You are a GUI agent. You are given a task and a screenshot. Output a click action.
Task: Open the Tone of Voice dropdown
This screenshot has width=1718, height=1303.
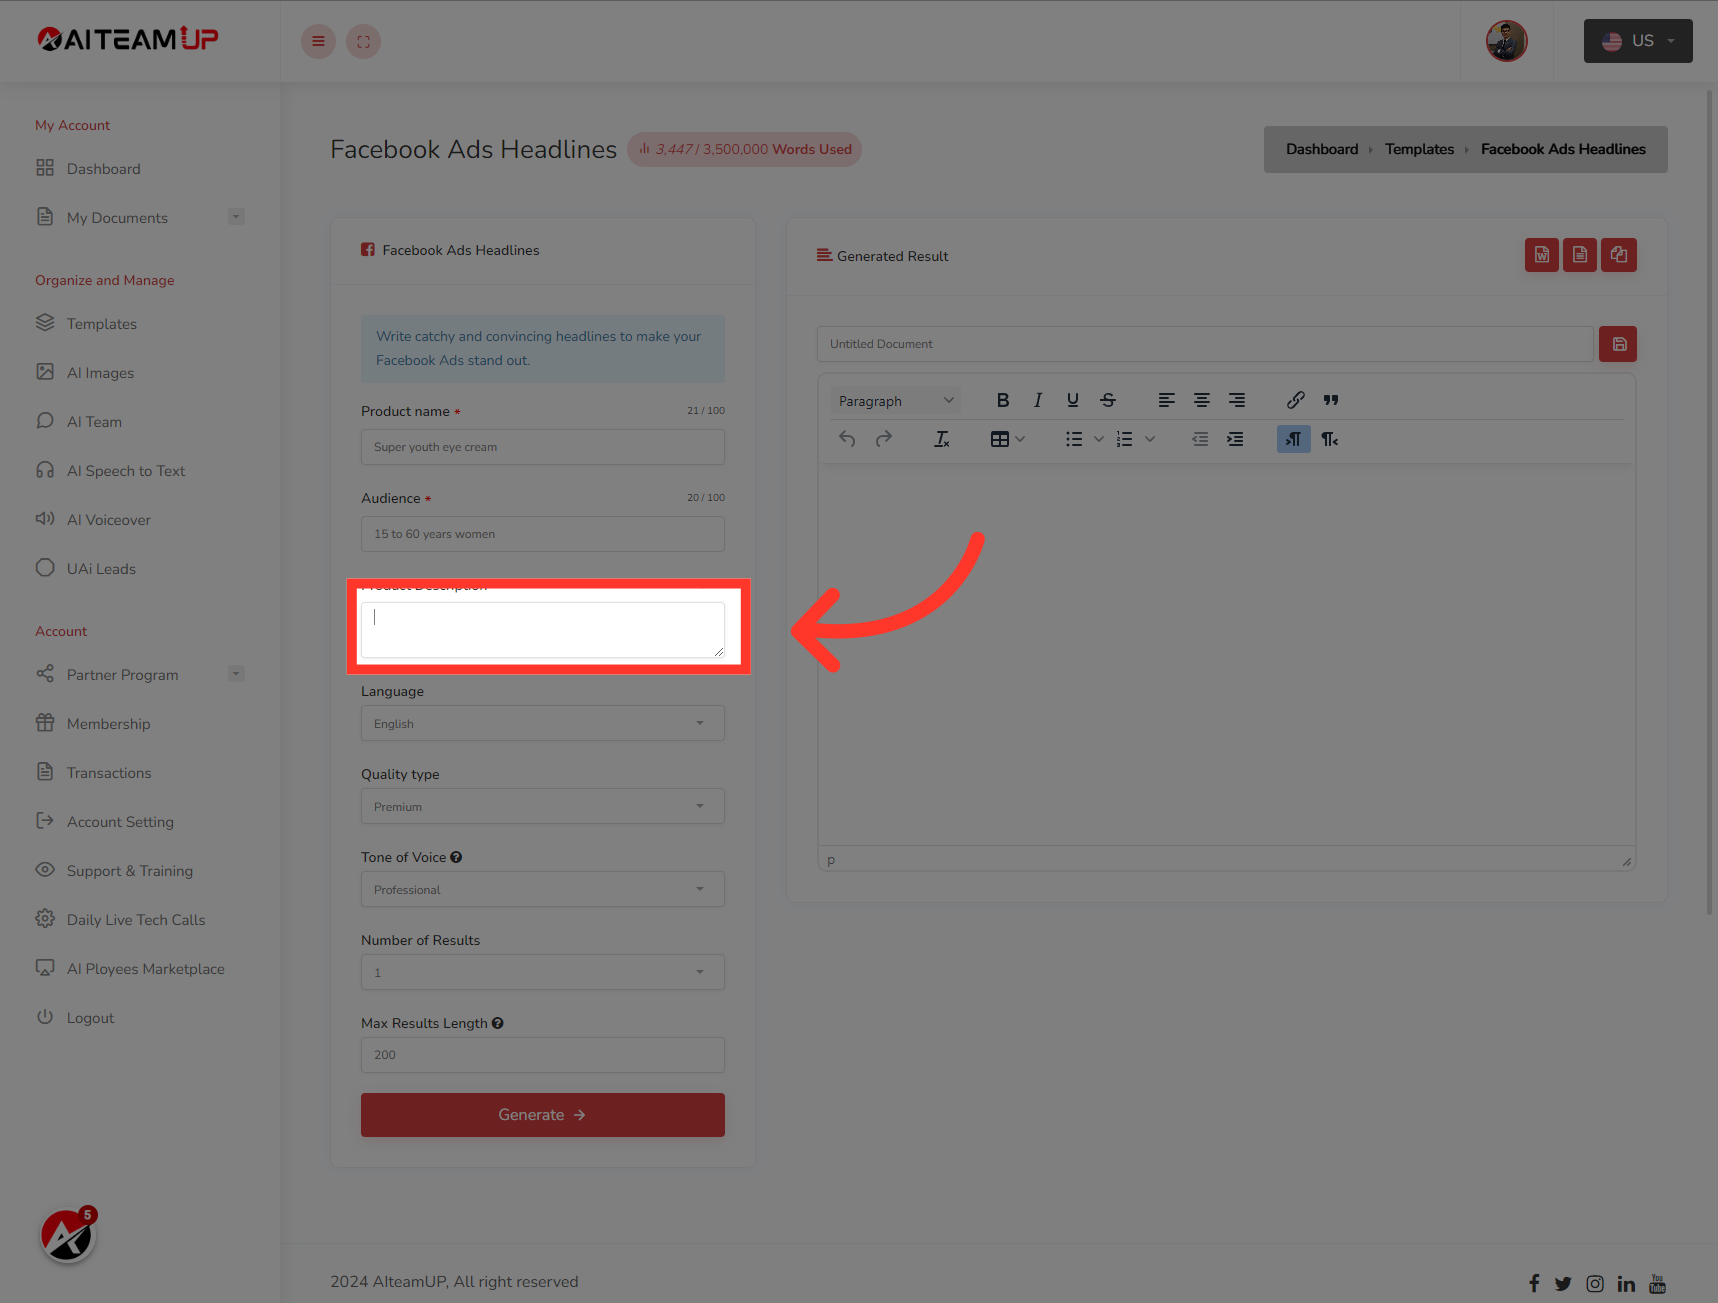click(542, 889)
